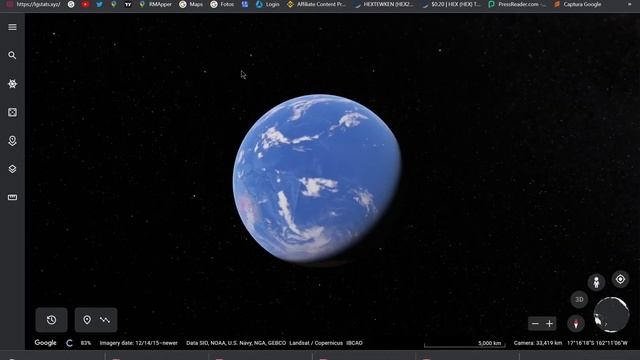The height and width of the screenshot is (360, 640).
Task: Open historical imagery clock button
Action: tap(51, 320)
